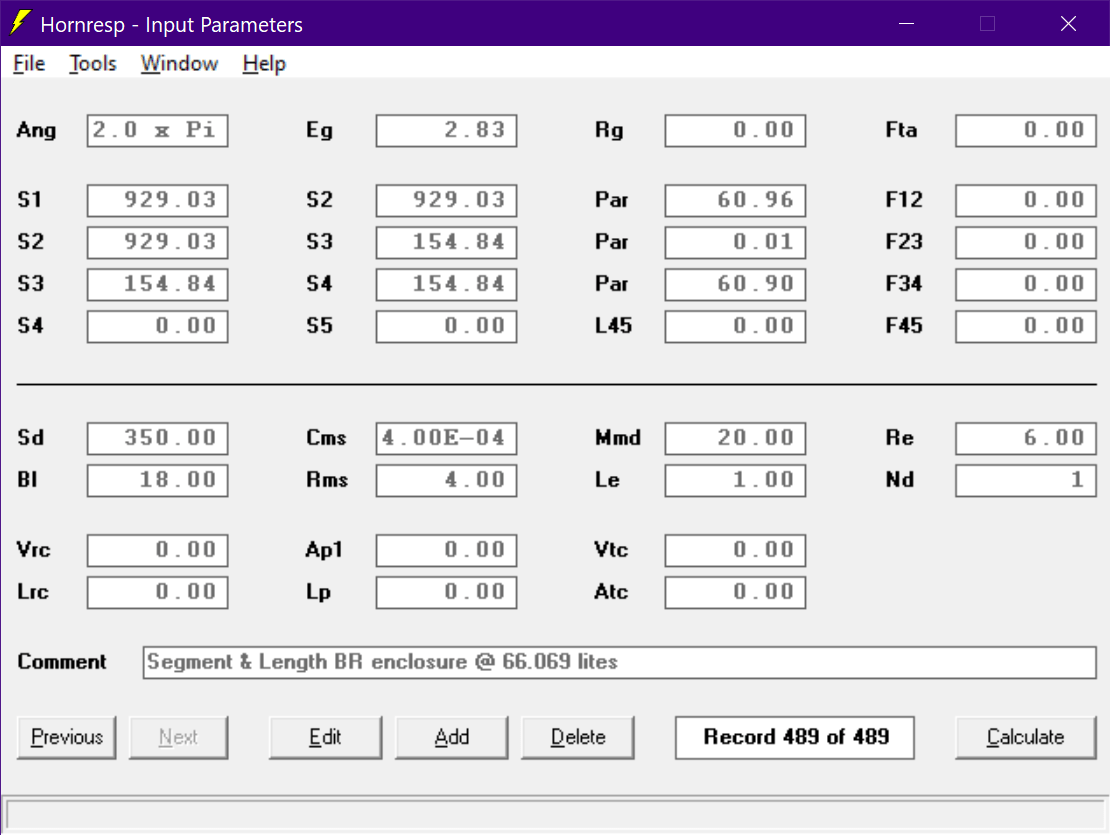Viewport: 1110px width, 835px height.
Task: Click the Atc input field
Action: point(735,592)
